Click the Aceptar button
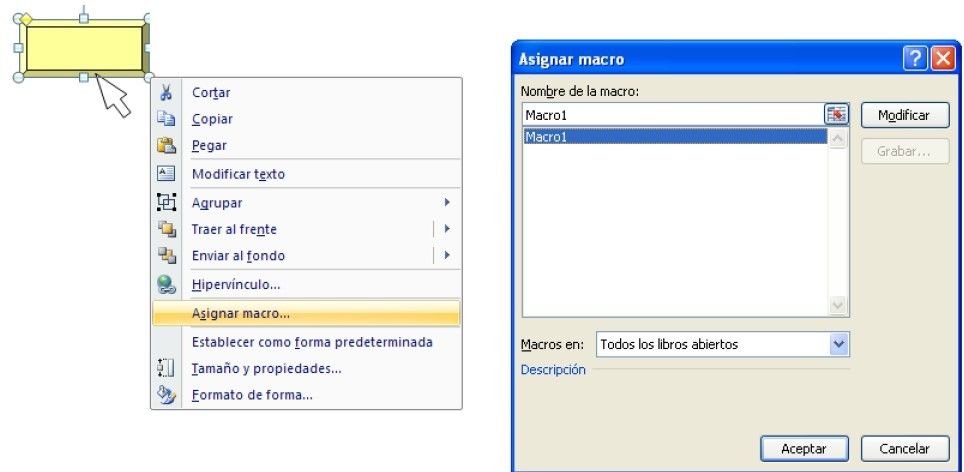The width and height of the screenshot is (964, 472). (804, 449)
